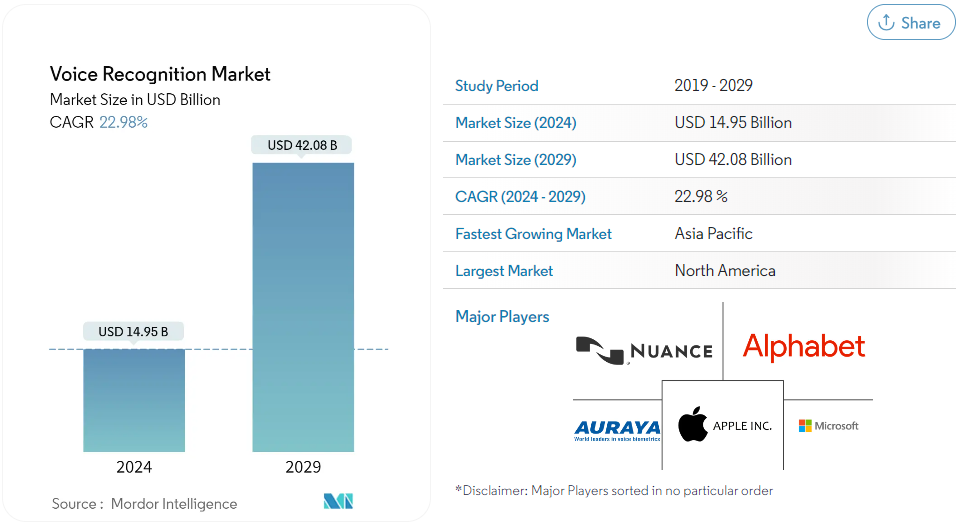Viewport: 957px width, 531px height.
Task: Click the Apple Inc. logo
Action: [x=724, y=426]
